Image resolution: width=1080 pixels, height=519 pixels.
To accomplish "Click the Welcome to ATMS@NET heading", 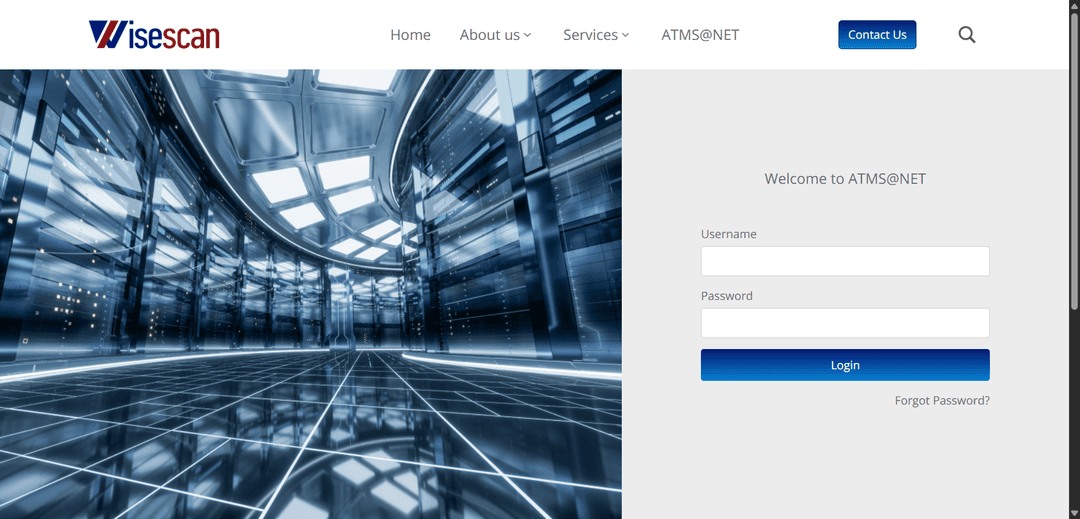I will pos(845,179).
